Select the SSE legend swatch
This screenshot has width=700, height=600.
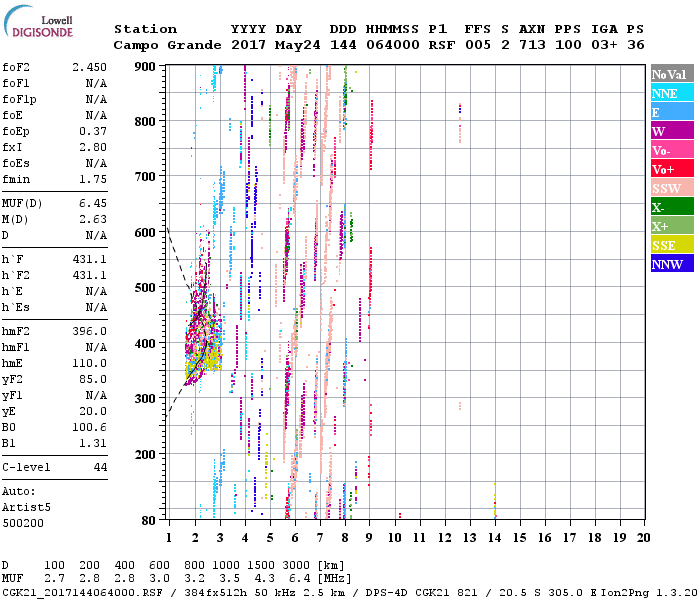pos(672,245)
